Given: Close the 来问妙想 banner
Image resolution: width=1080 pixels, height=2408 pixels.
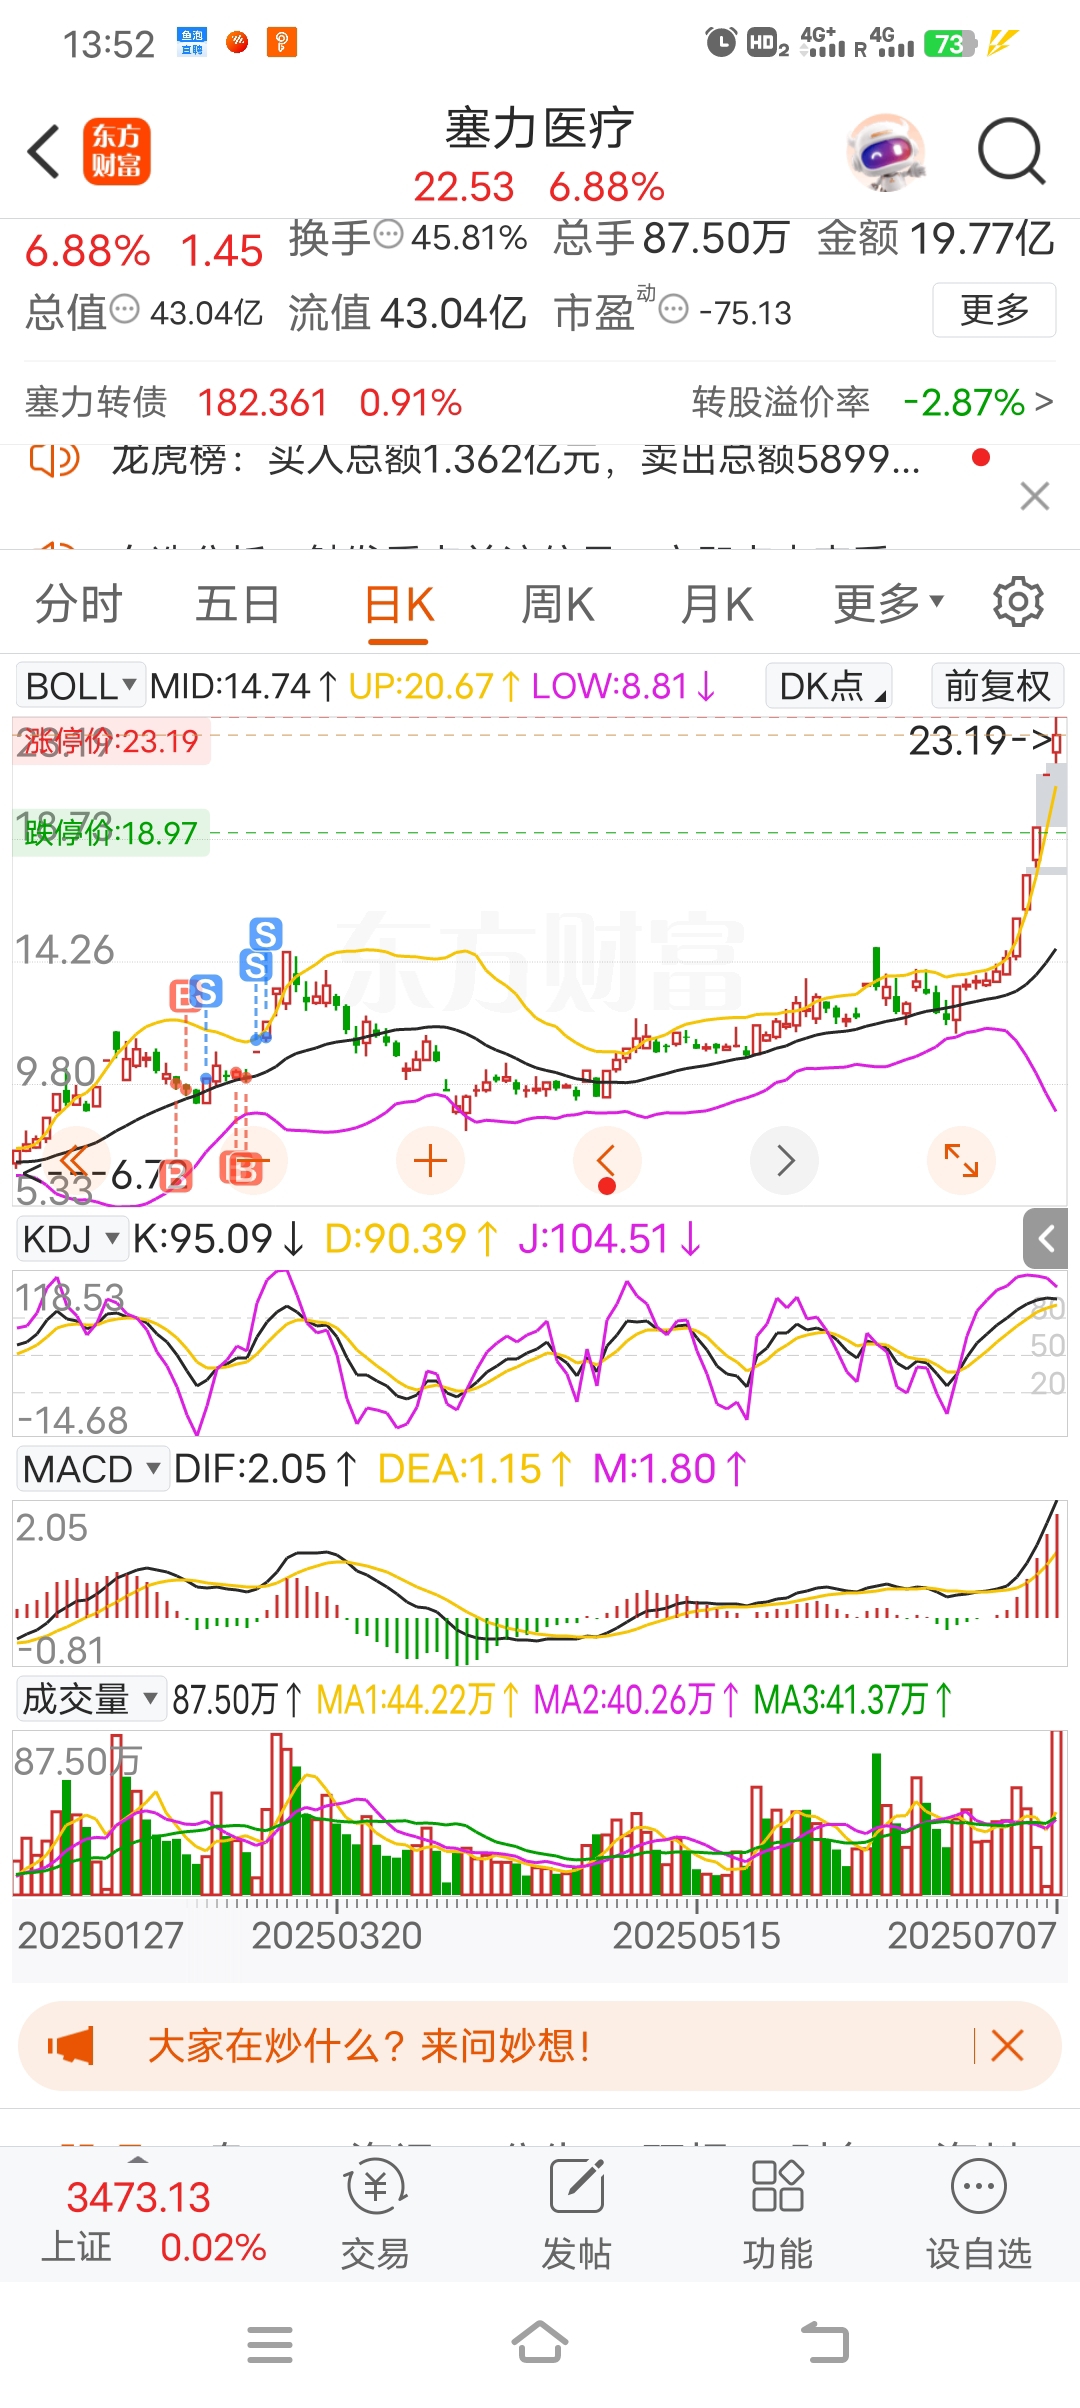Looking at the screenshot, I should [x=1007, y=2046].
